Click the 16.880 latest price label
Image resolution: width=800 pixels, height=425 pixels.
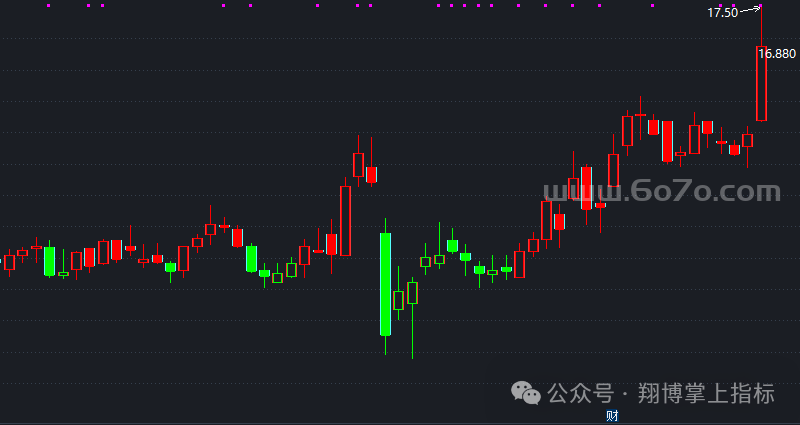click(x=777, y=53)
